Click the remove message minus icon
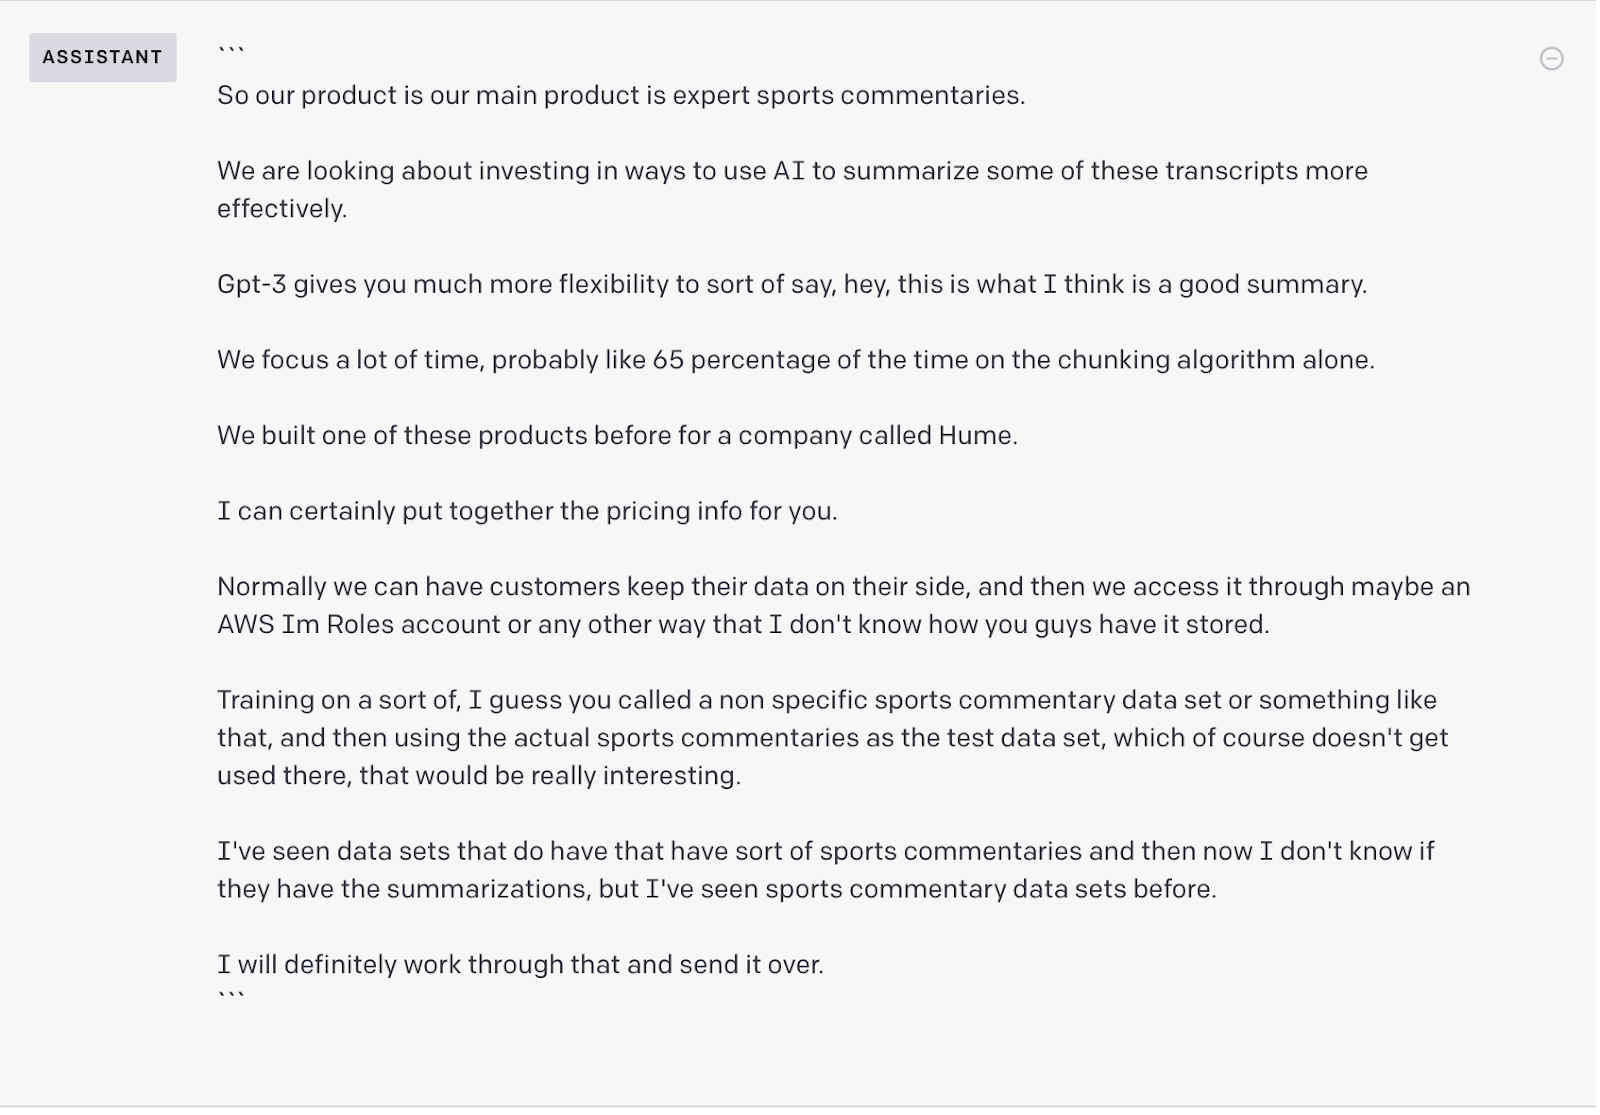Screen dimensions: 1600x1115 (1551, 59)
